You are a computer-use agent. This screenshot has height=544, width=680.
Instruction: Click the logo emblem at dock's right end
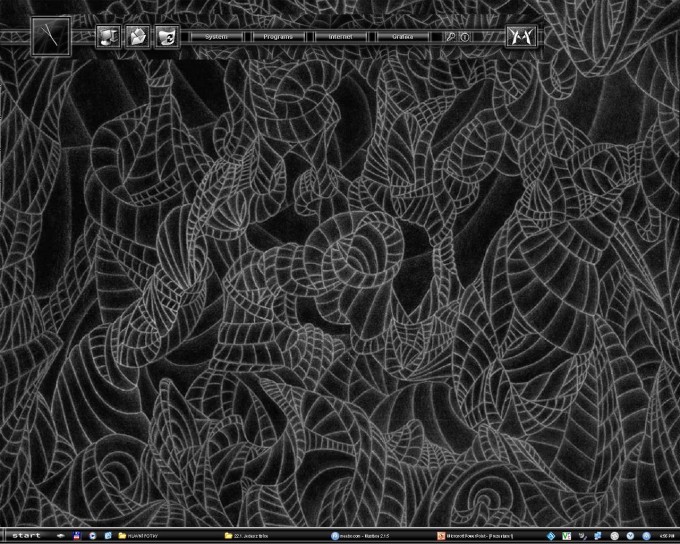coord(522,36)
